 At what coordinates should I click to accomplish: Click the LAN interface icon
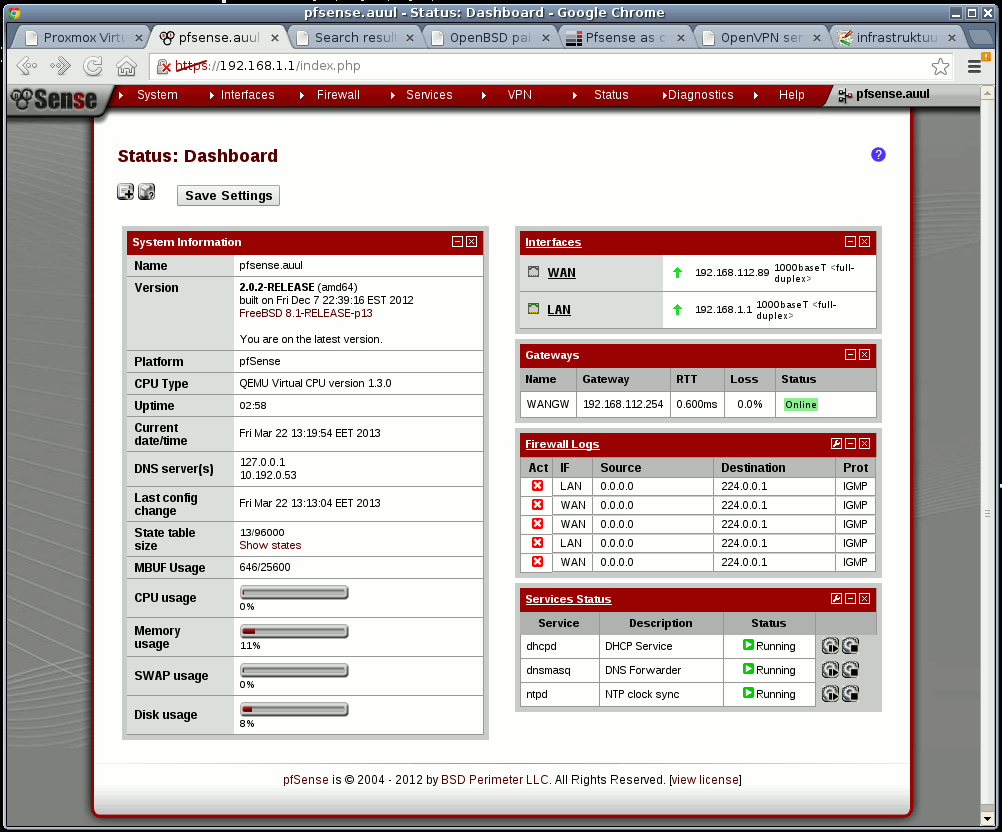534,309
